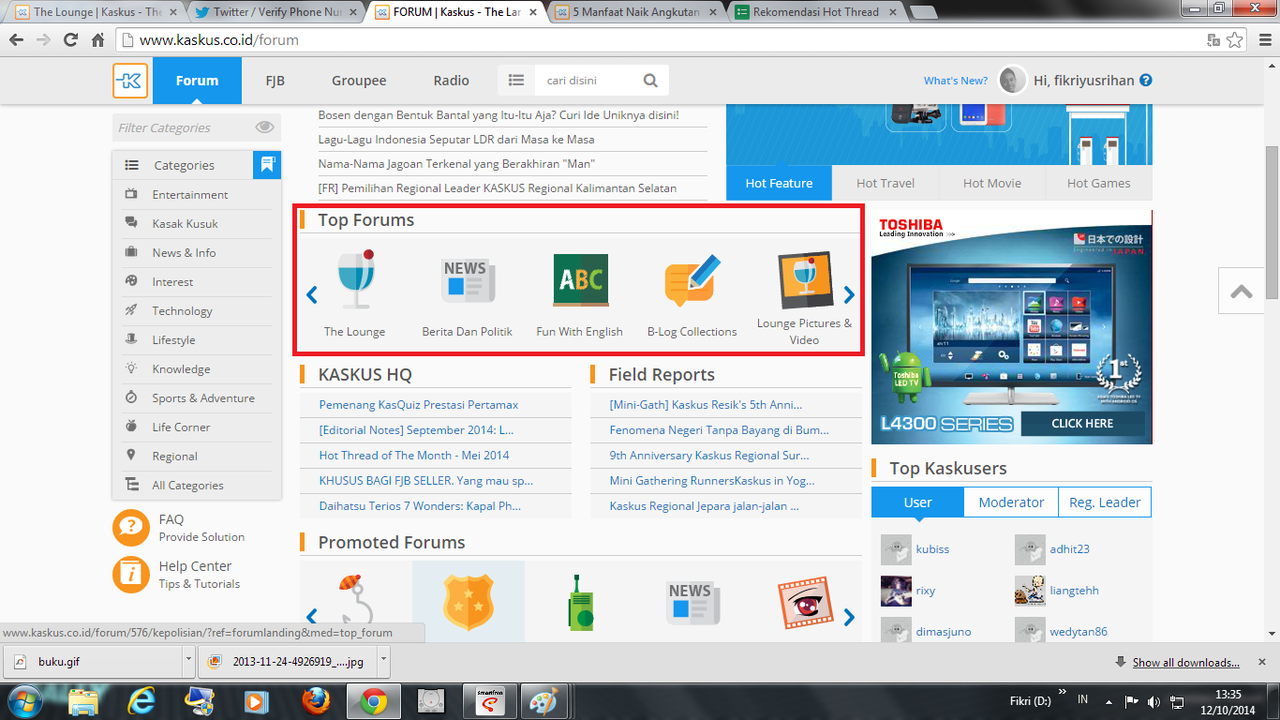Select the Moderator tab in Top Kaskusers

coord(1011,502)
